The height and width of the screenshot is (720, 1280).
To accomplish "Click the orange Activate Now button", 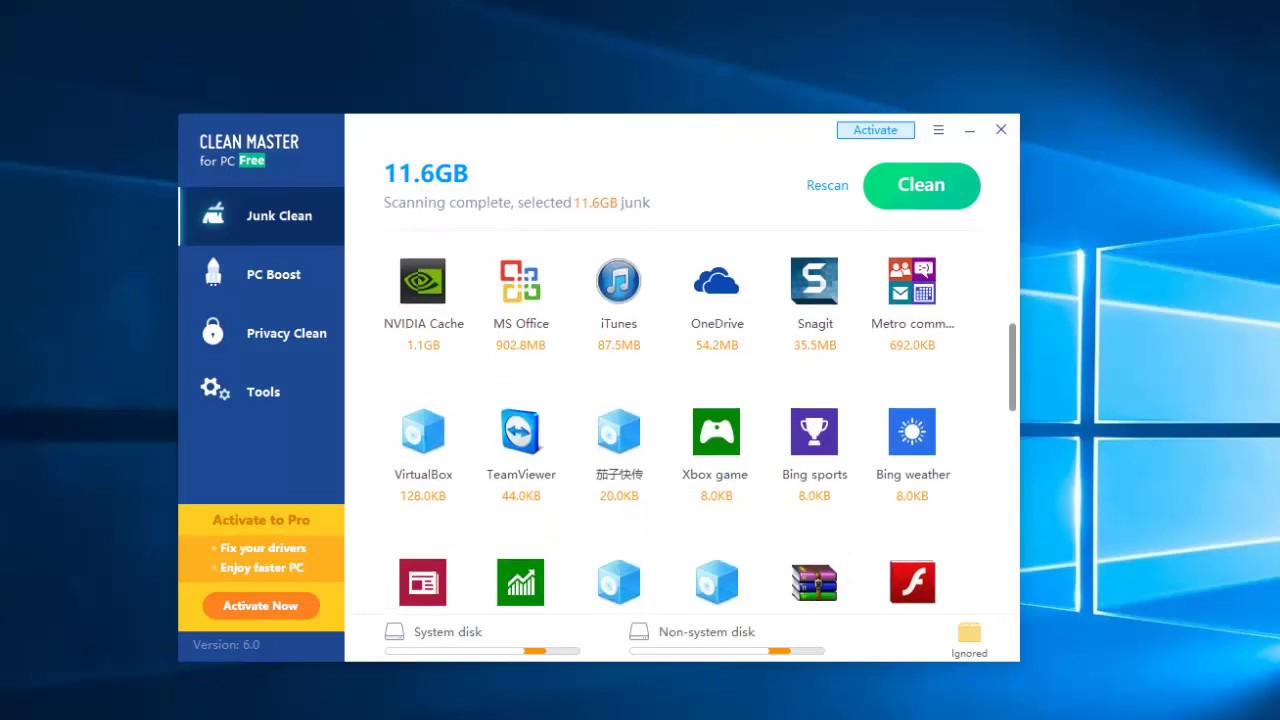I will click(261, 606).
